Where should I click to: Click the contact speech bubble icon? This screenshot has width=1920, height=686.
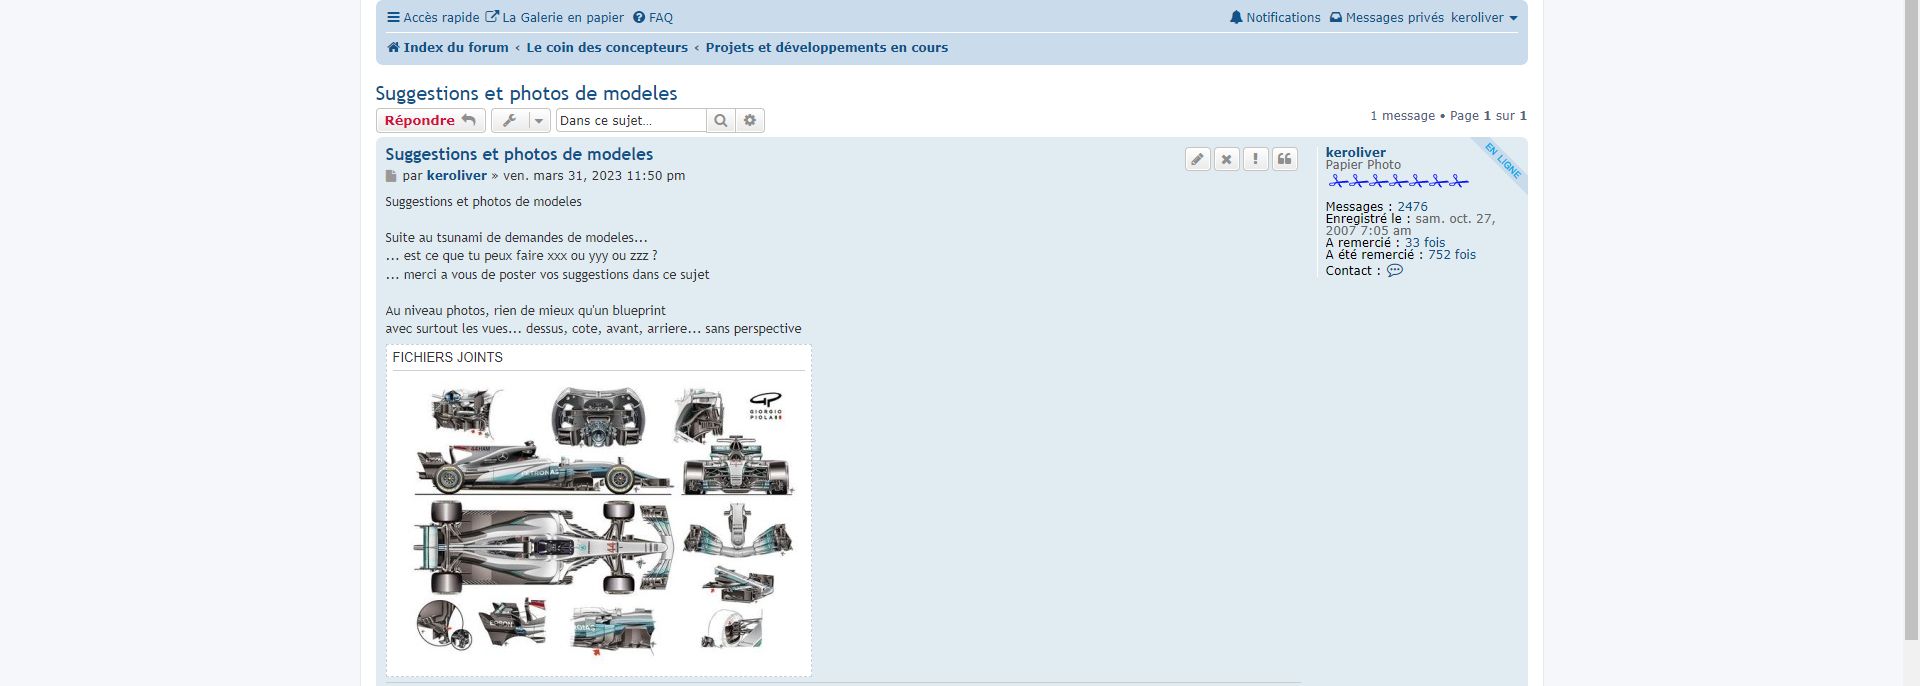1395,271
